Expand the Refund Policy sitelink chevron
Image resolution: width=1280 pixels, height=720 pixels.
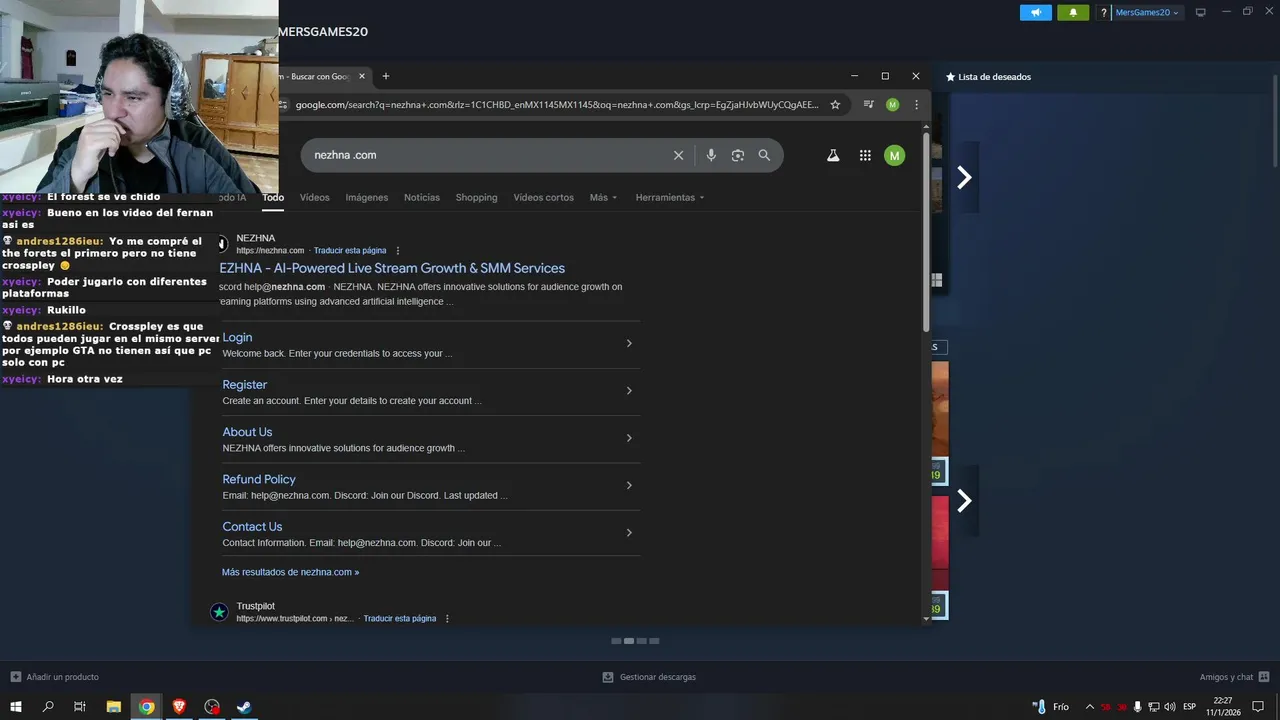629,485
